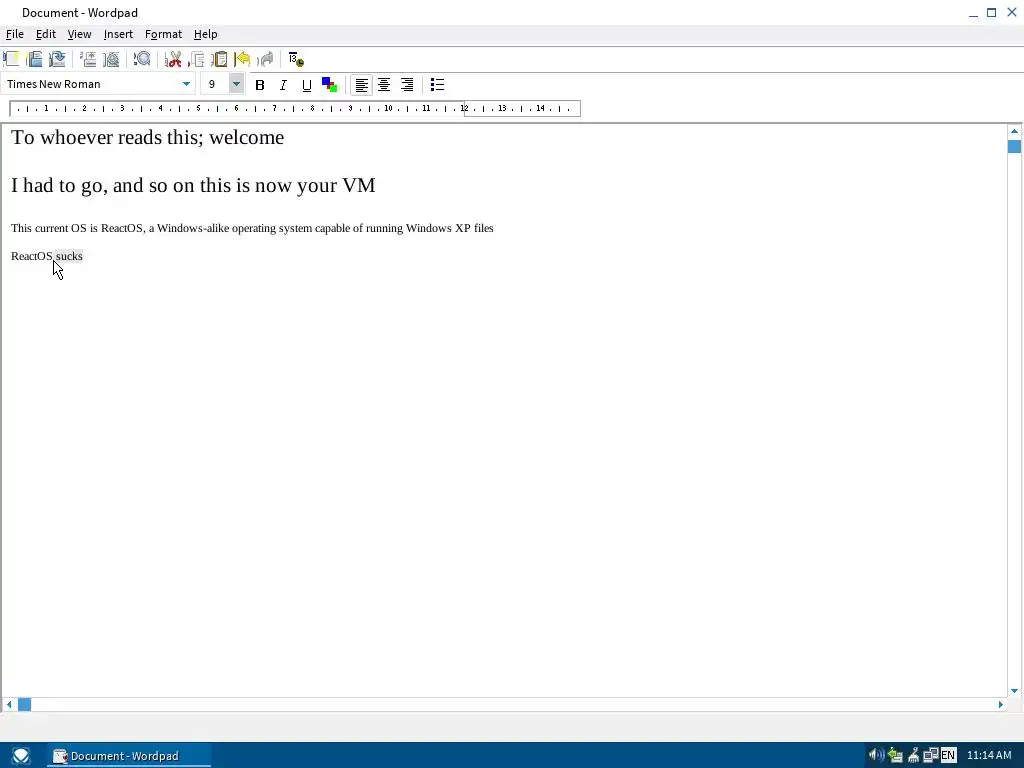
Task: Click the vertical scrollbar thumb
Action: [x=1014, y=146]
